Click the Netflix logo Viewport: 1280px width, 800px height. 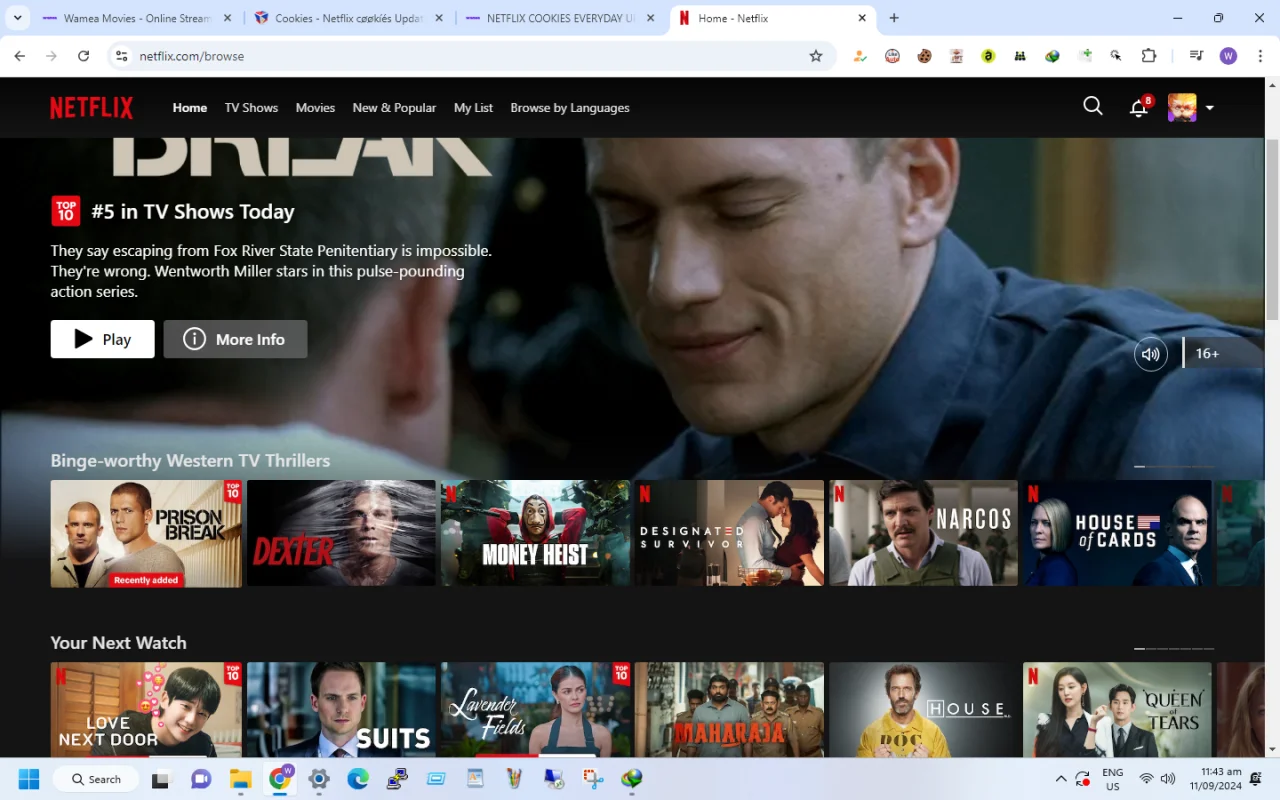pyautogui.click(x=92, y=108)
